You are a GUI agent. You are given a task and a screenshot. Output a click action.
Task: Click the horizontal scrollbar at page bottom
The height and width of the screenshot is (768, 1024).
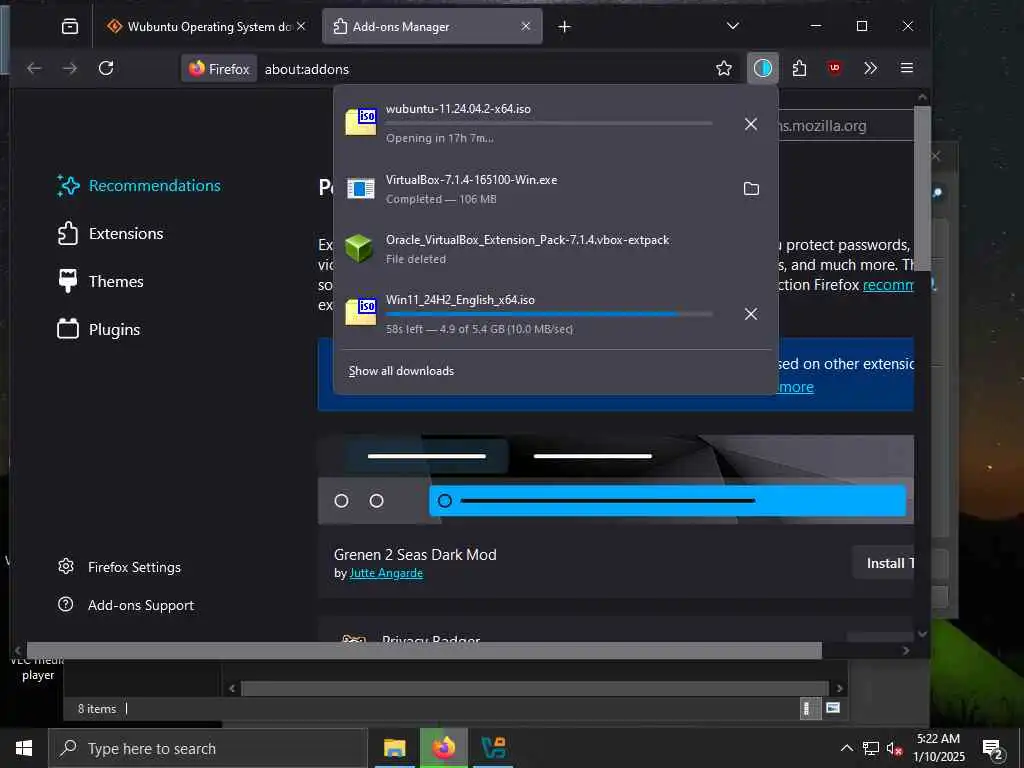click(x=424, y=650)
